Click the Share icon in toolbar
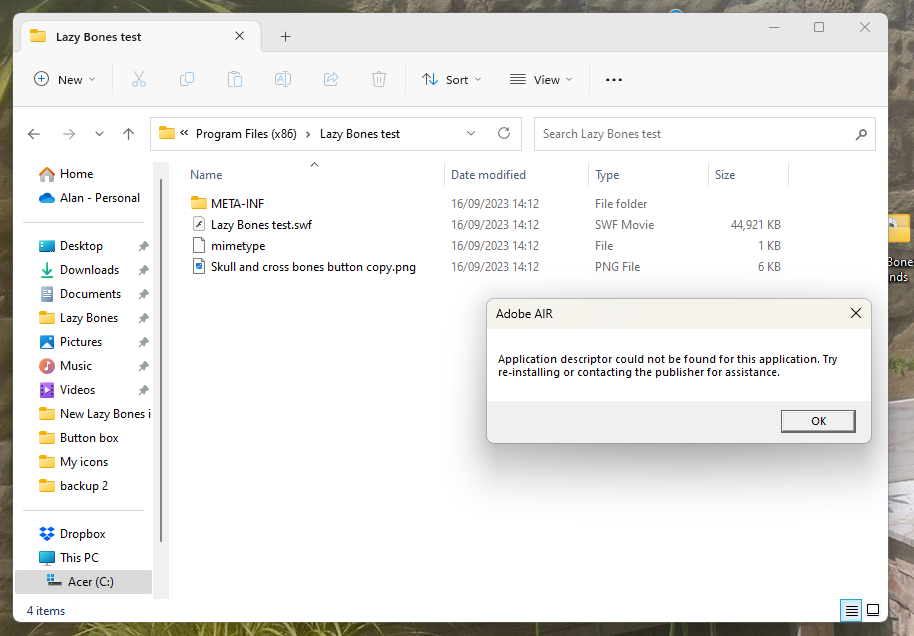Image resolution: width=914 pixels, height=636 pixels. pyautogui.click(x=331, y=79)
